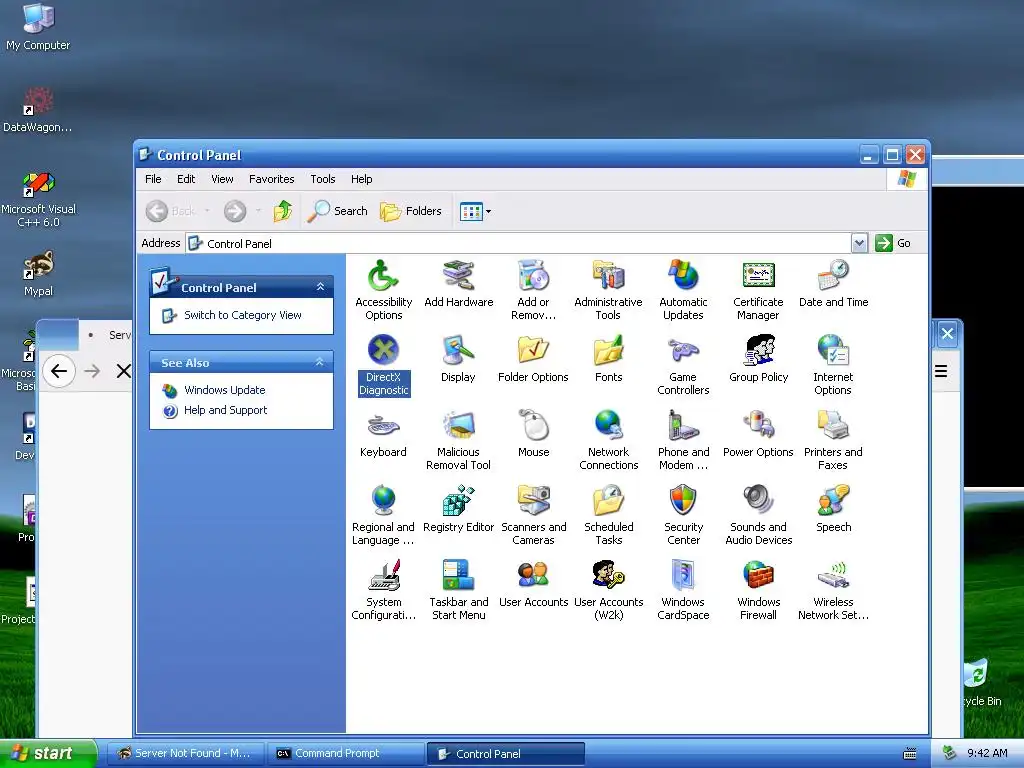Switch to Category View link
Screen dimensions: 1024x768
coord(242,315)
